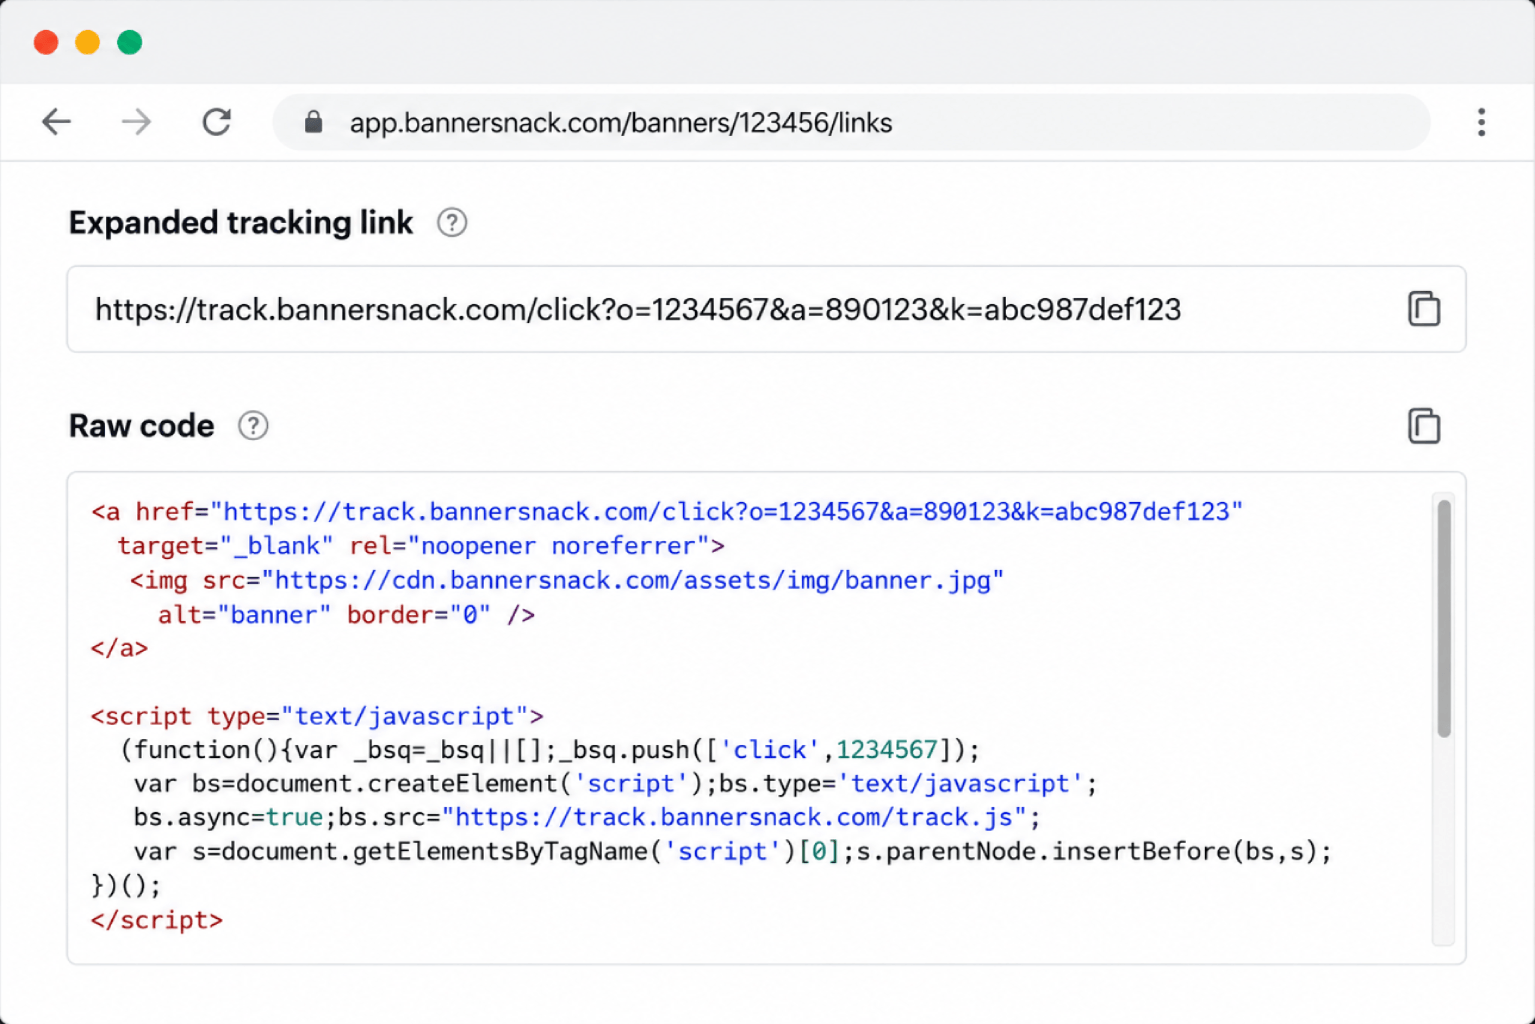Viewport: 1535px width, 1024px height.
Task: Click the raw code scrollbar thumb
Action: pyautogui.click(x=1443, y=619)
